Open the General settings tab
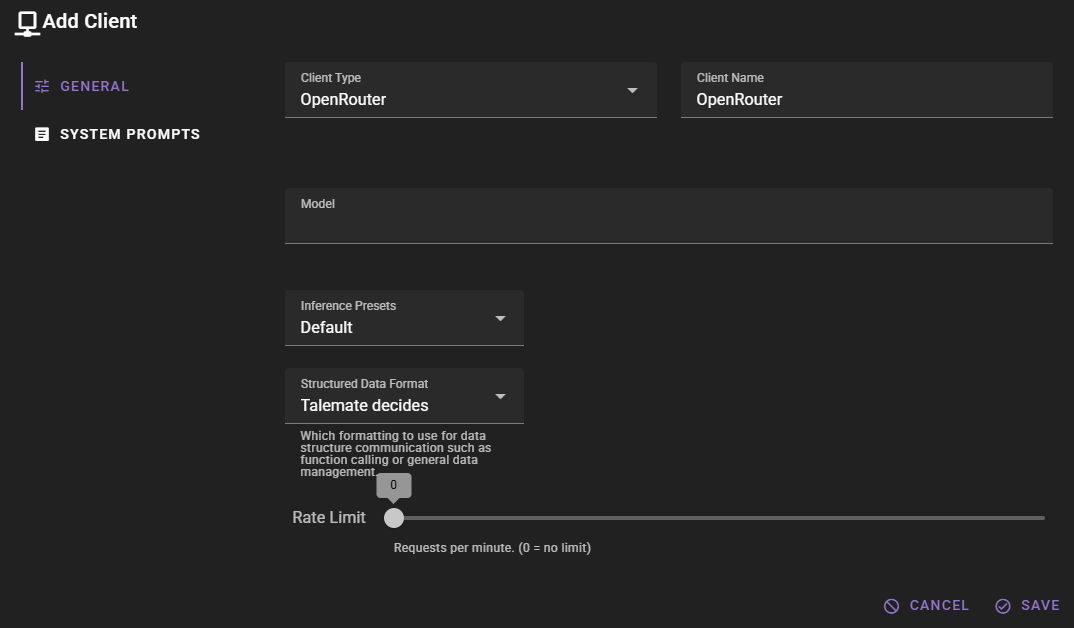This screenshot has width=1074, height=628. (x=81, y=86)
